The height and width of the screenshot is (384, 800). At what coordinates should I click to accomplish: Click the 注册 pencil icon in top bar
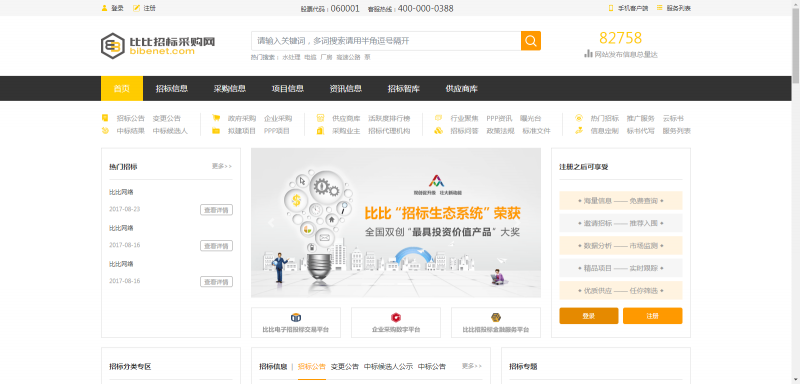(x=136, y=8)
